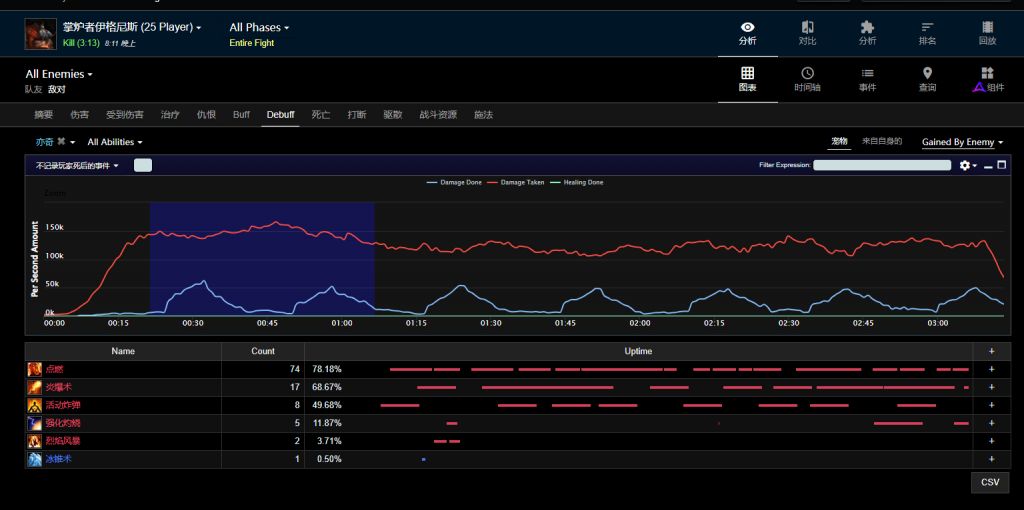
Task: Open the 查询 query pin icon
Action: pyautogui.click(x=927, y=73)
